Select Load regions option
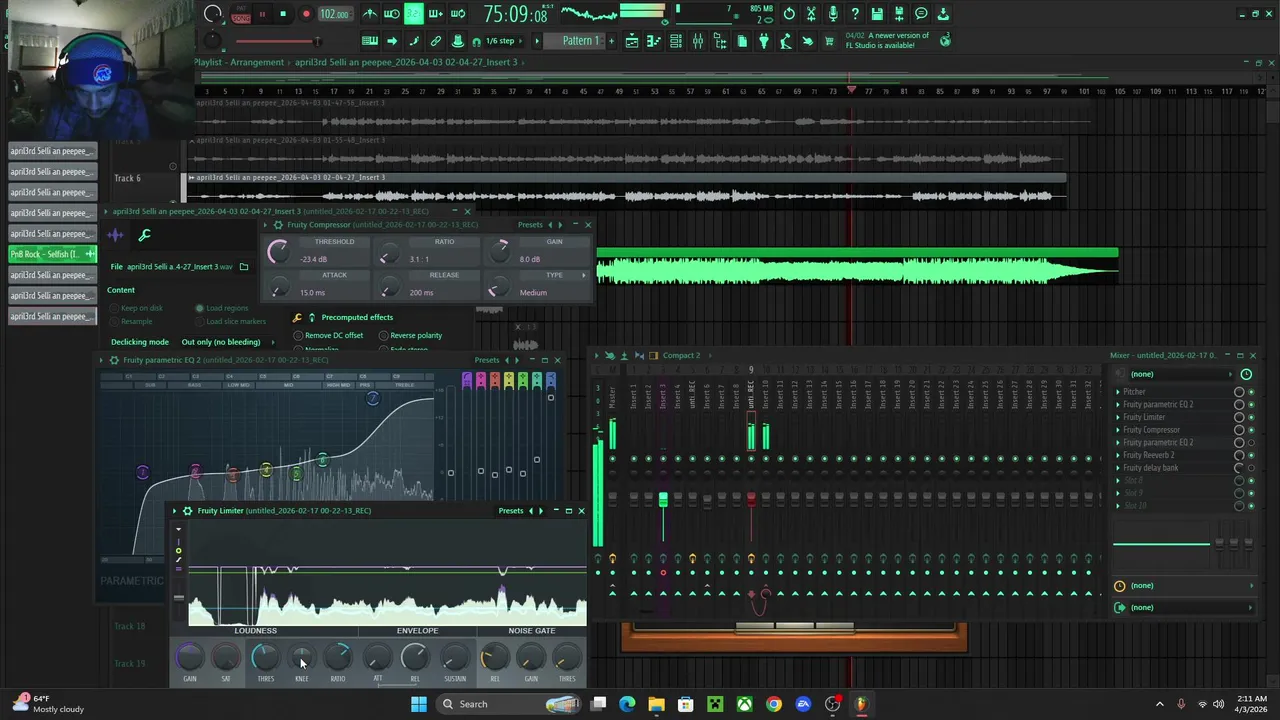This screenshot has height=720, width=1280. click(222, 308)
